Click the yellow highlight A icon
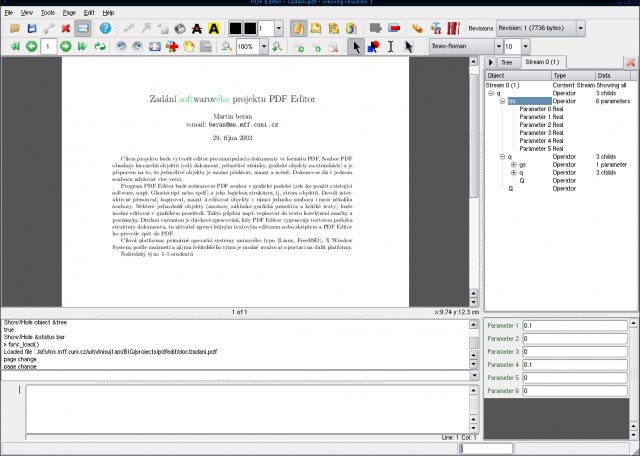 click(214, 29)
